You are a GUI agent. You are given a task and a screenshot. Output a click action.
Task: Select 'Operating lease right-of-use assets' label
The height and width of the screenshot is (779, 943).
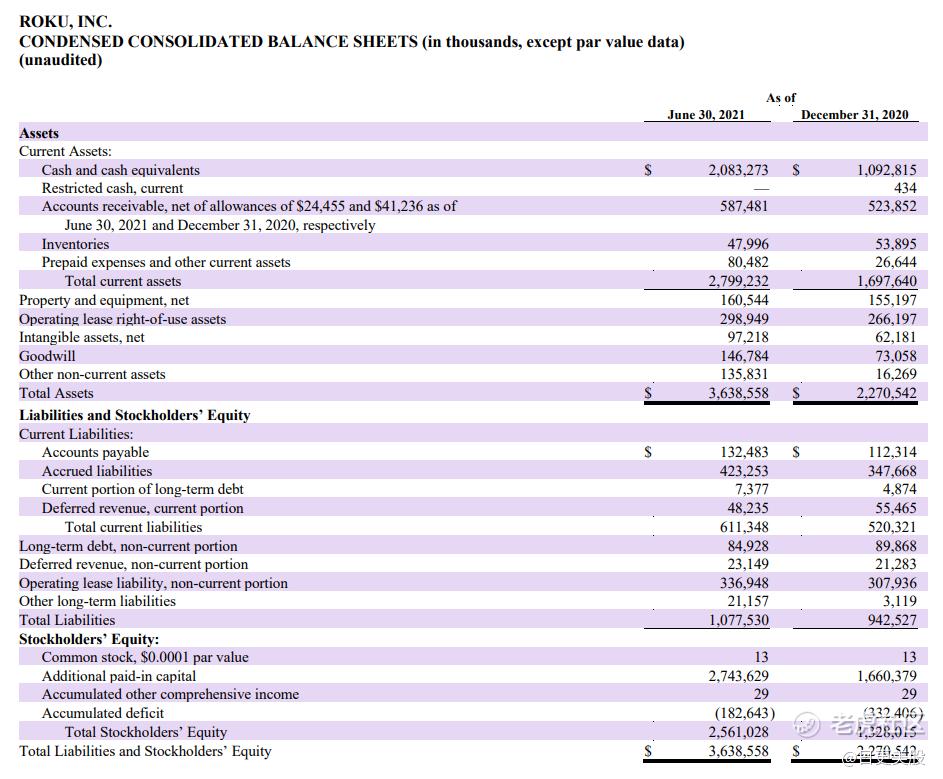(x=123, y=319)
